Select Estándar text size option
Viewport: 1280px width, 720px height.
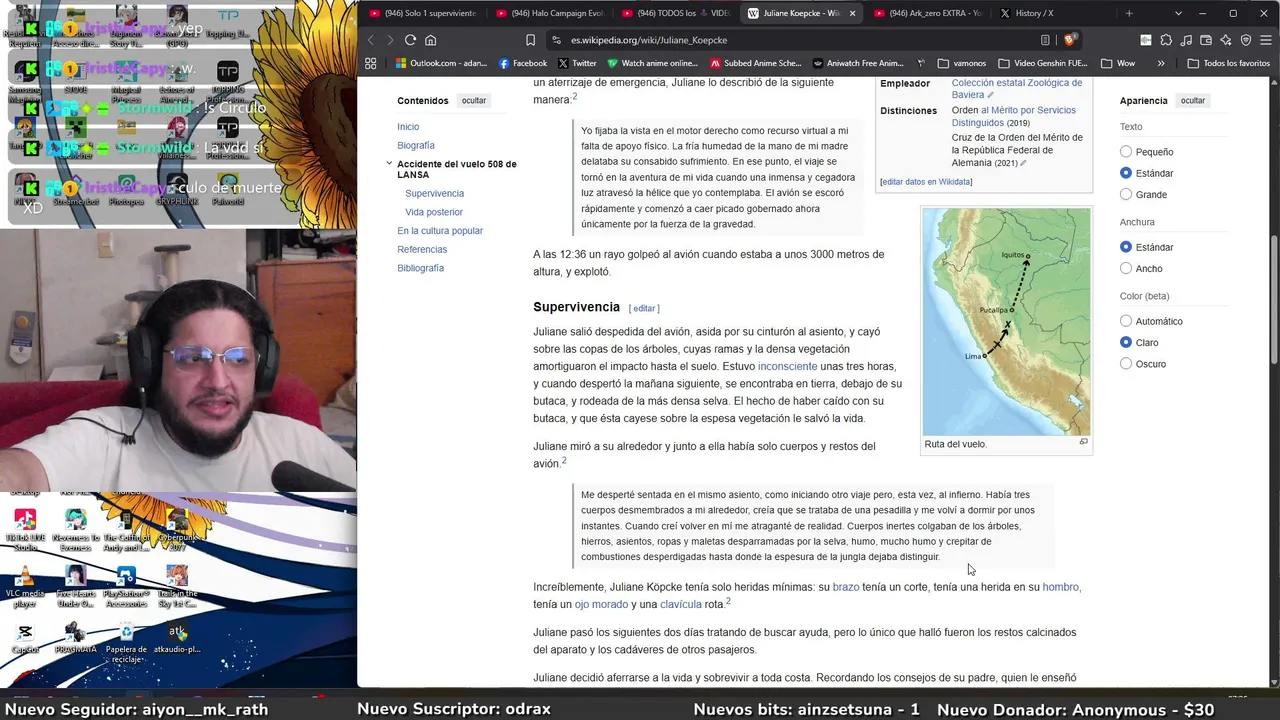[x=1126, y=173]
